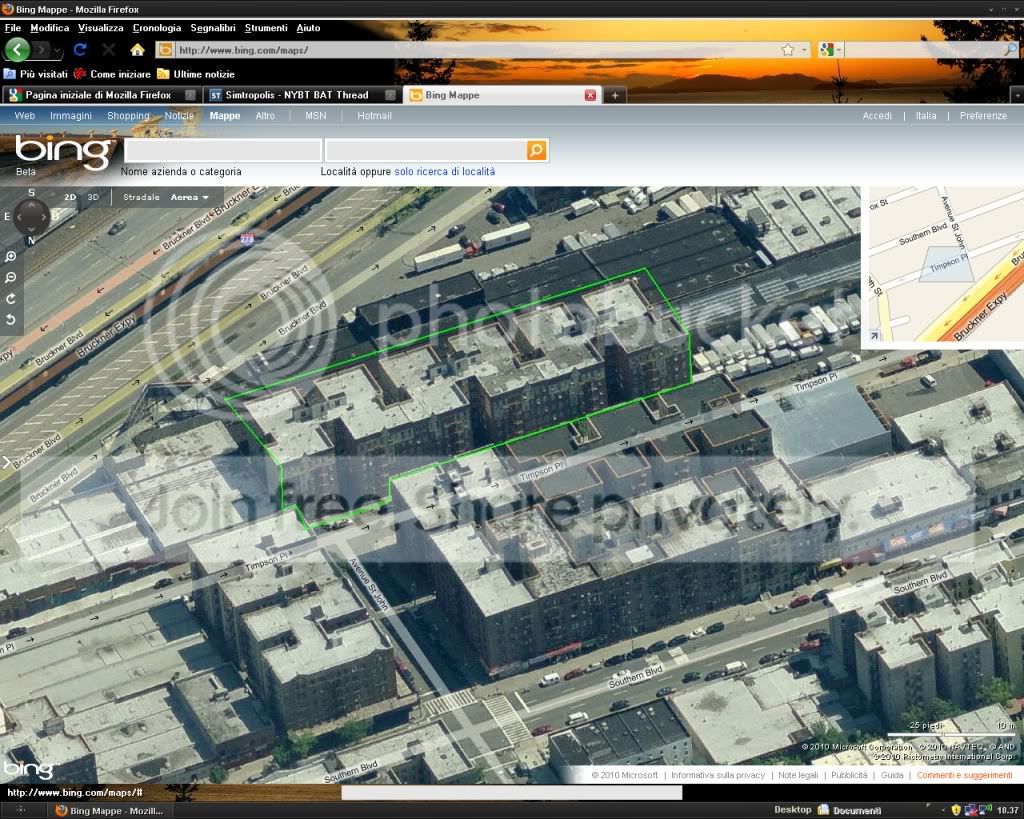
Task: Open the Aiuto menu
Action: (x=308, y=28)
